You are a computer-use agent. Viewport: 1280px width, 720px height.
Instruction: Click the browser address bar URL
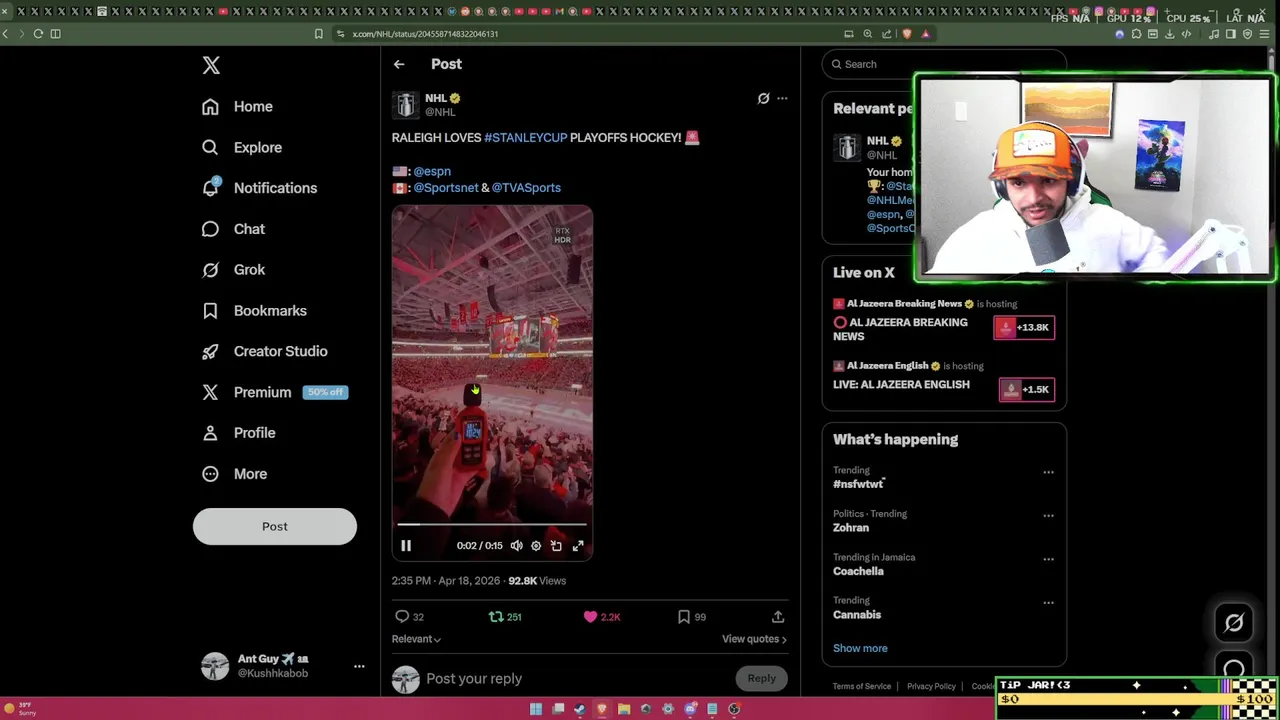425,34
